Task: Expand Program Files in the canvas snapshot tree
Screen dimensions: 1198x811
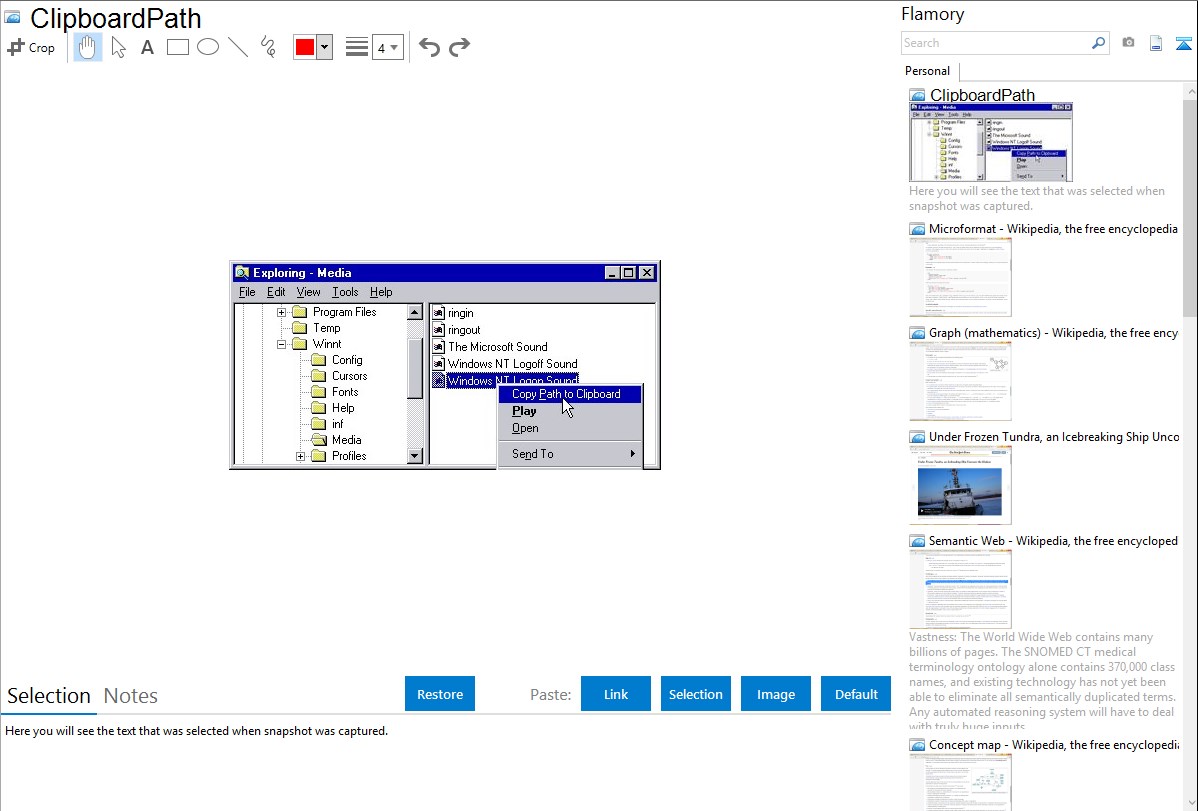Action: [281, 312]
